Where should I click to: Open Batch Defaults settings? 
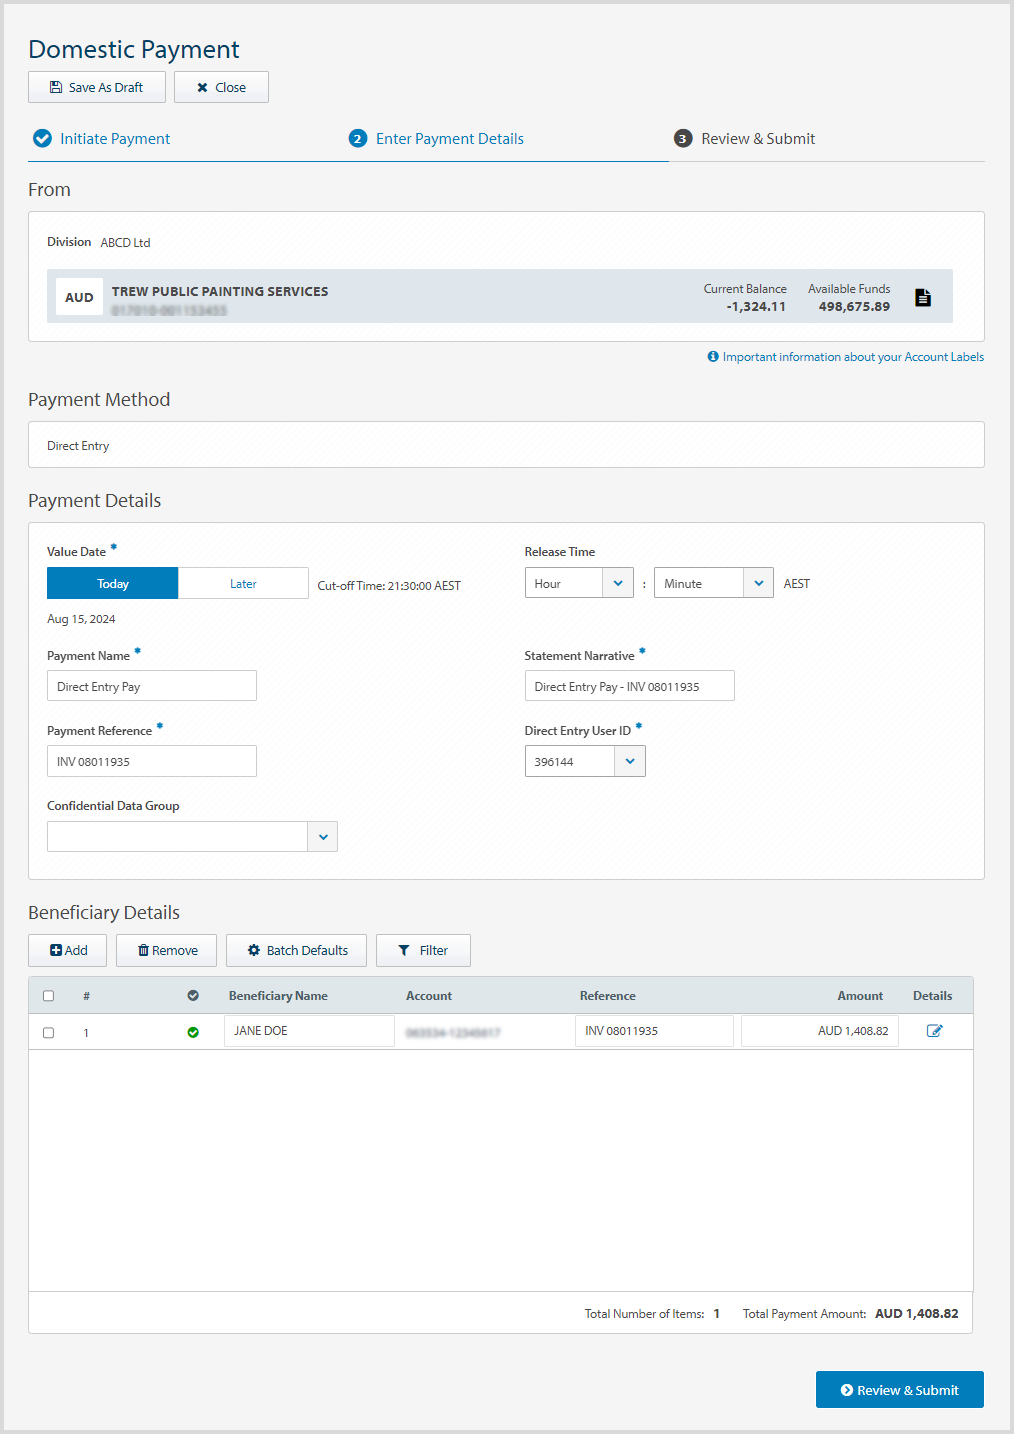click(x=296, y=950)
